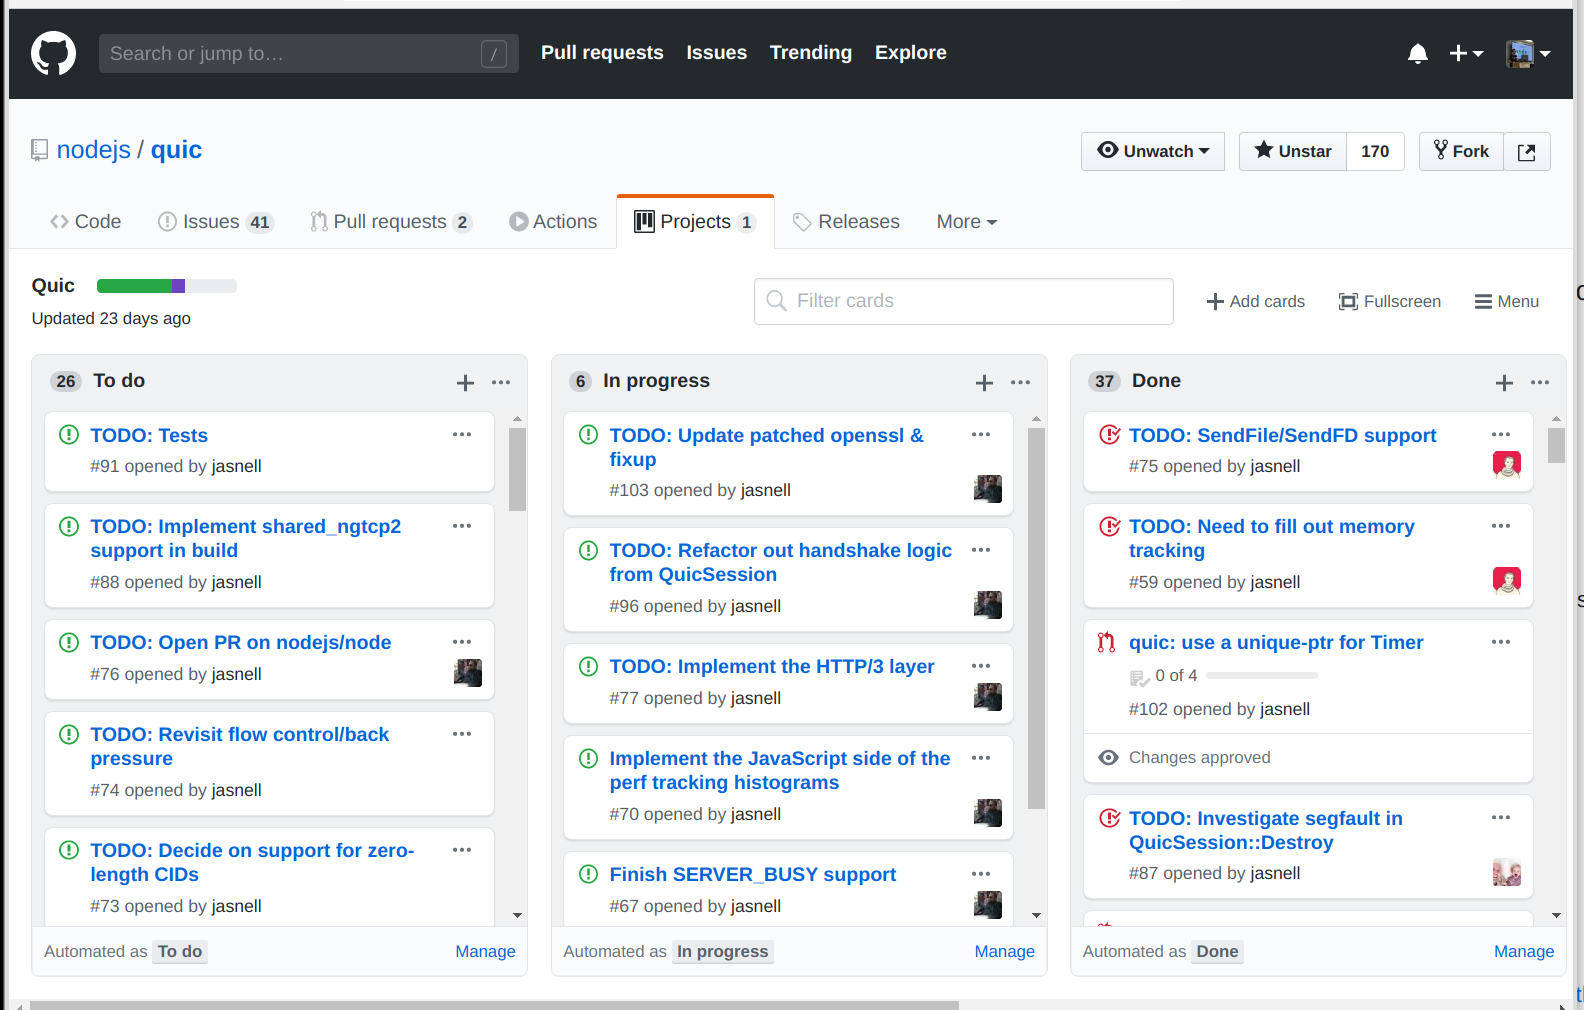
Task: Click Add cards button
Action: (1256, 302)
